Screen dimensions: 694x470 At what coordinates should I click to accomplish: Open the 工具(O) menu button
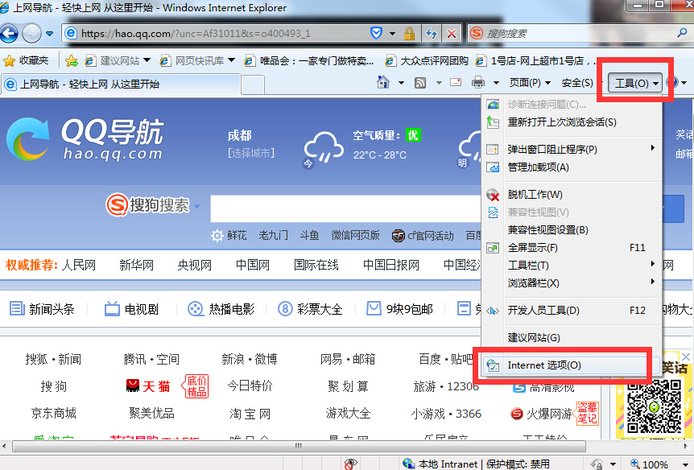[636, 83]
